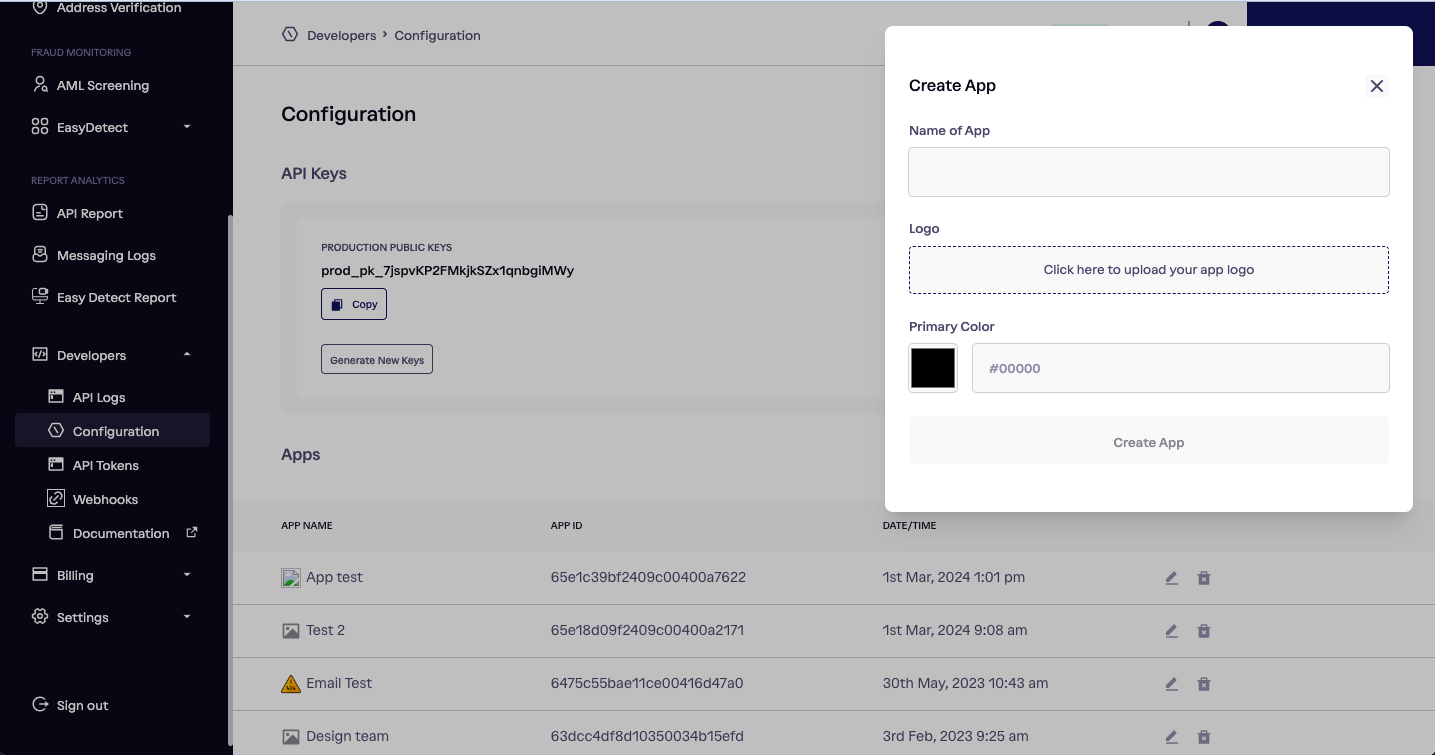Click trash icon for Design team app
Screen dimensions: 1435x755
tap(1204, 737)
